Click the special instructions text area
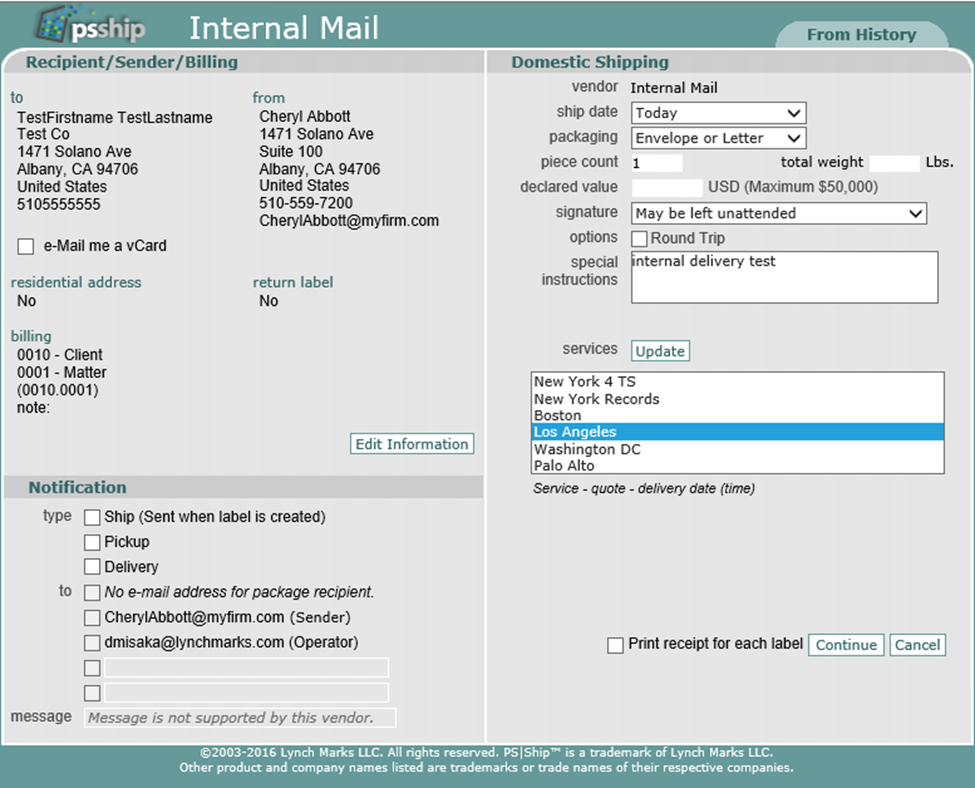Viewport: 975px width, 788px height. click(785, 277)
